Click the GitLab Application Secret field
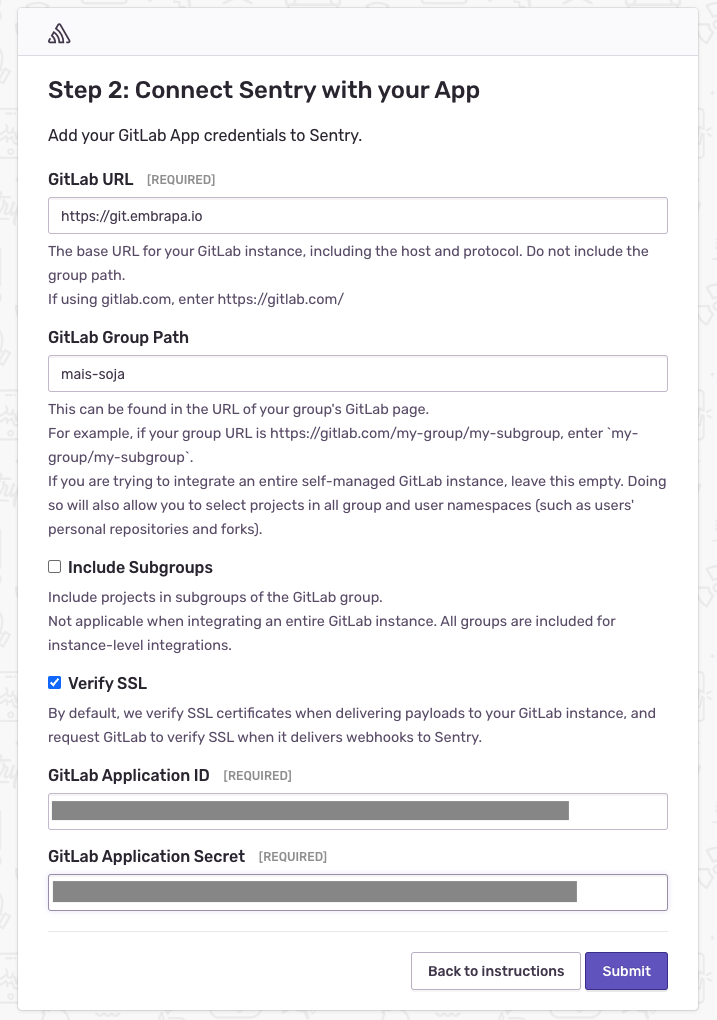The image size is (717, 1020). click(358, 892)
